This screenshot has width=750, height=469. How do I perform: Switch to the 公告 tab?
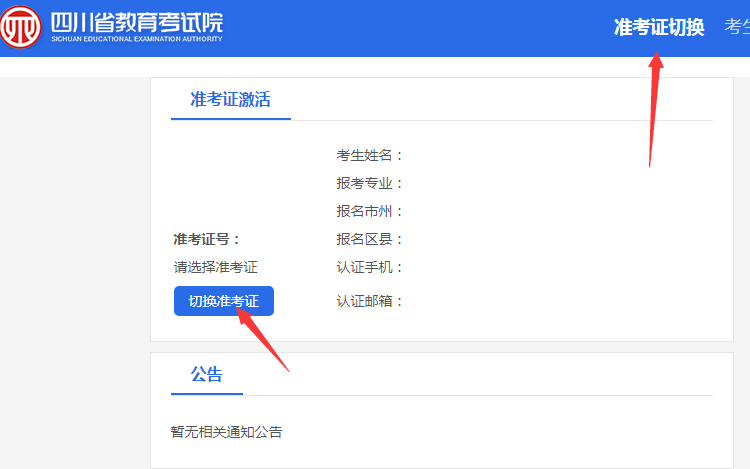tap(206, 375)
